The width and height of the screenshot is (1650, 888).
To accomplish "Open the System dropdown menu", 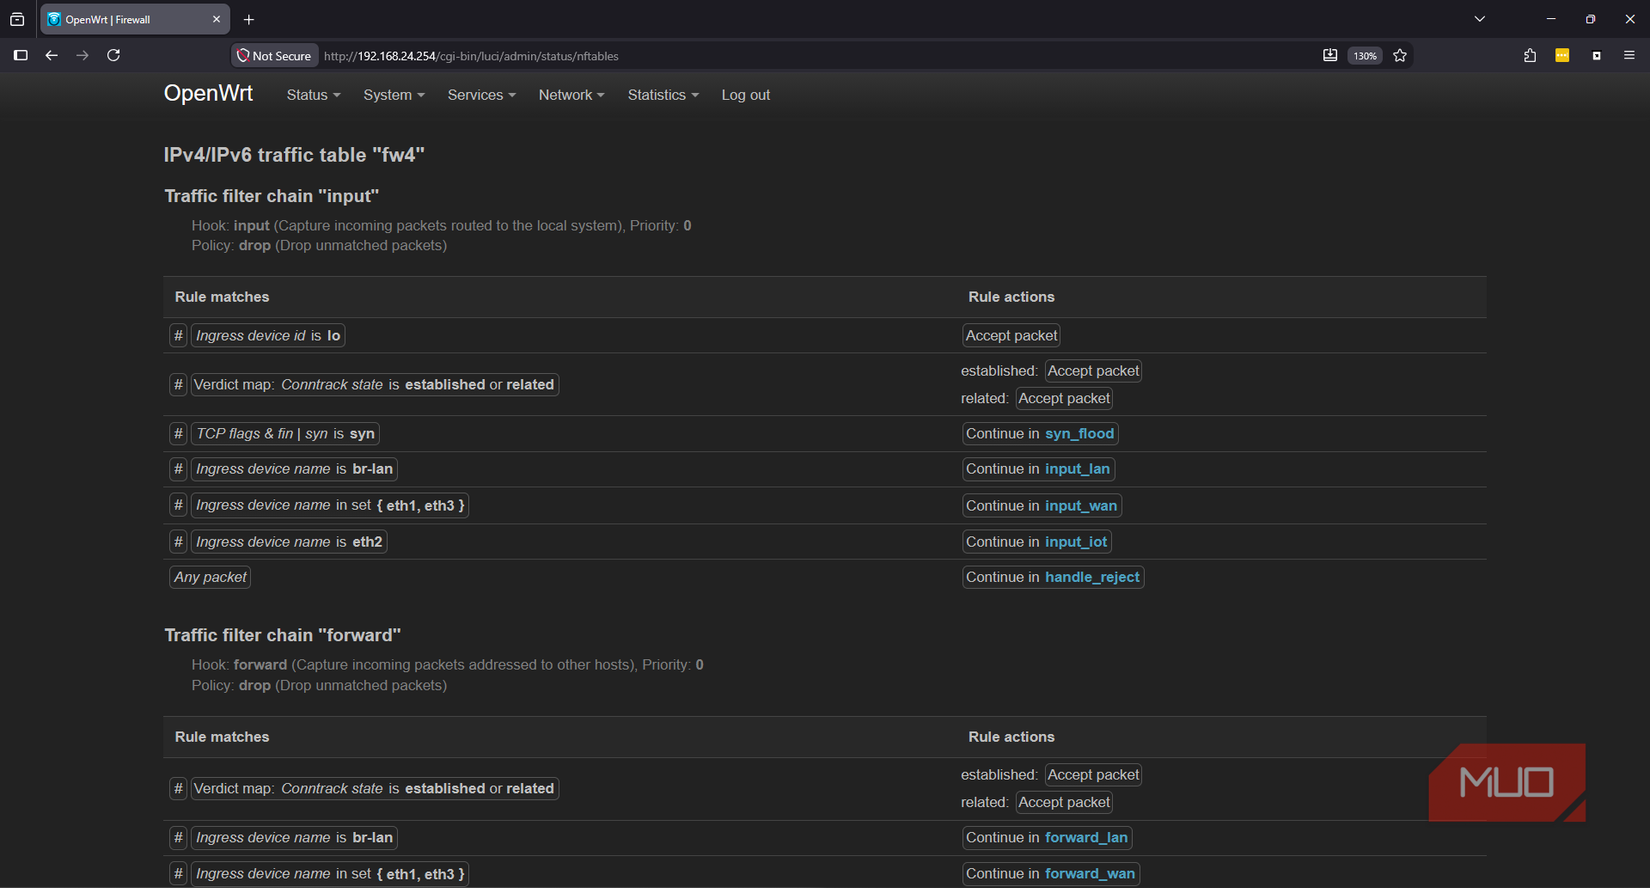I will point(394,95).
